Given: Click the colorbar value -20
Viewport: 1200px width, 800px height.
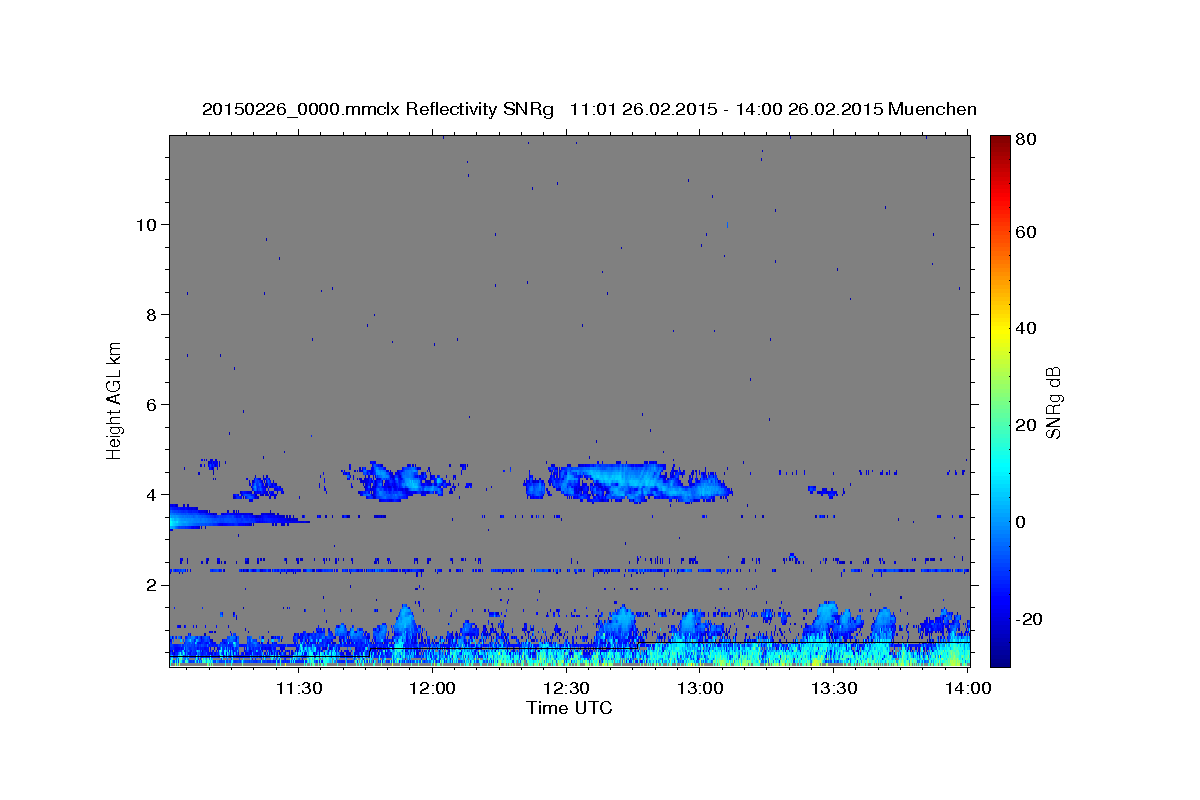Looking at the screenshot, I should pos(1028,619).
